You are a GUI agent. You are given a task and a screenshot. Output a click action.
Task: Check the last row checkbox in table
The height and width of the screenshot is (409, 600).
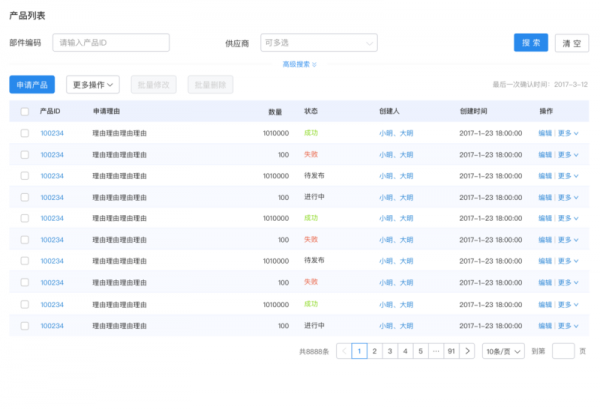[25, 326]
